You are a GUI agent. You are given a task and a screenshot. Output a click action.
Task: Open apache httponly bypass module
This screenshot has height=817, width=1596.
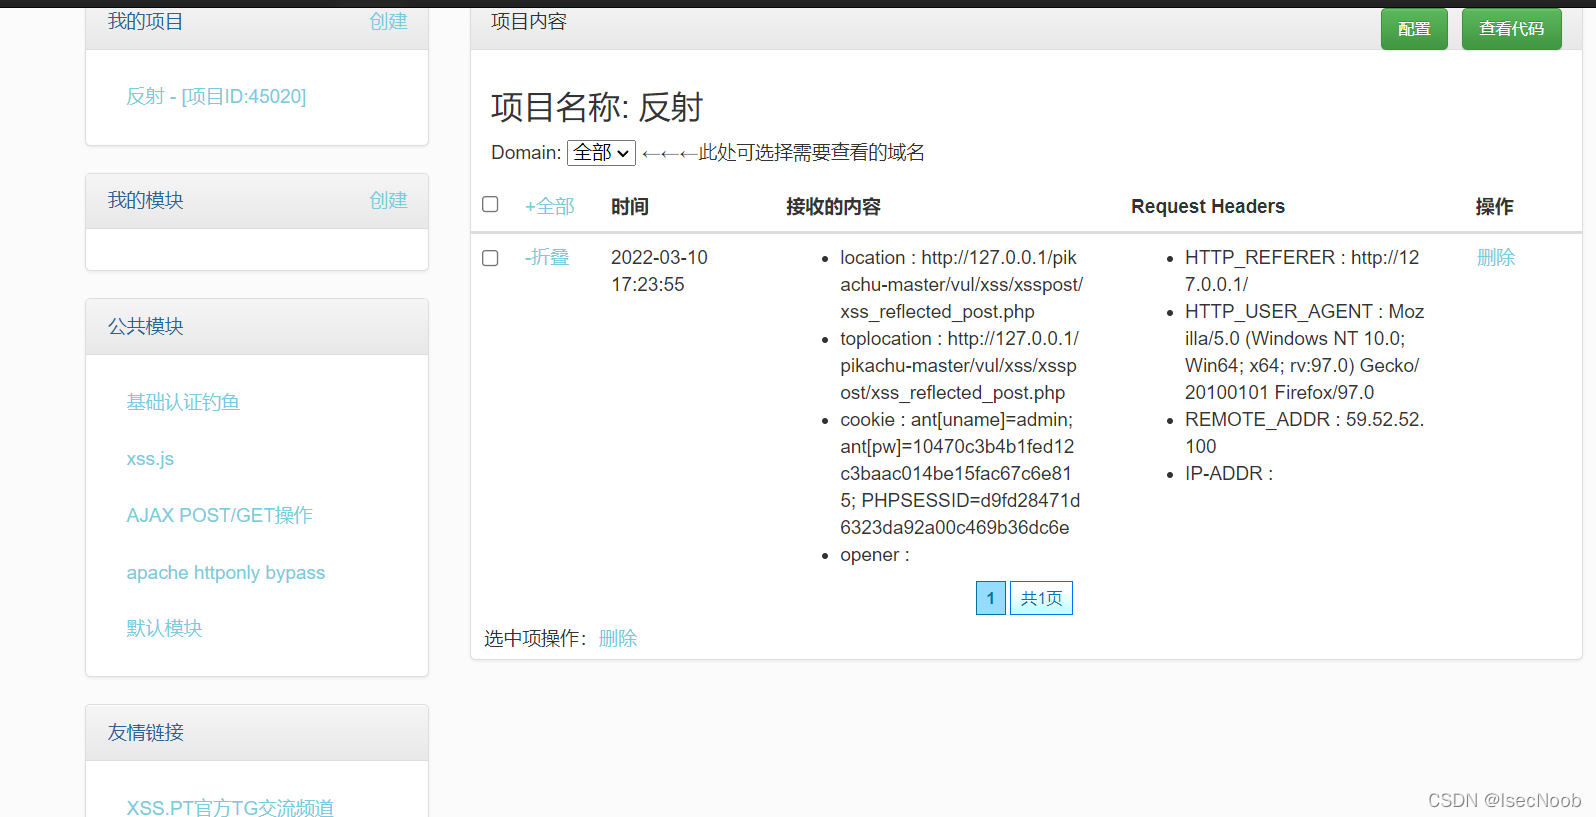tap(225, 572)
